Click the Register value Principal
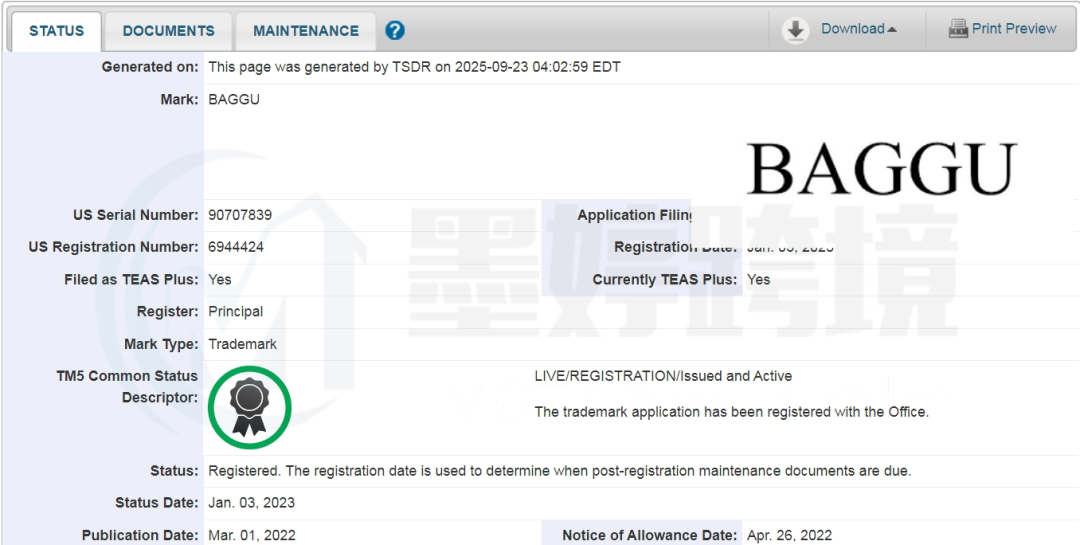 236,311
